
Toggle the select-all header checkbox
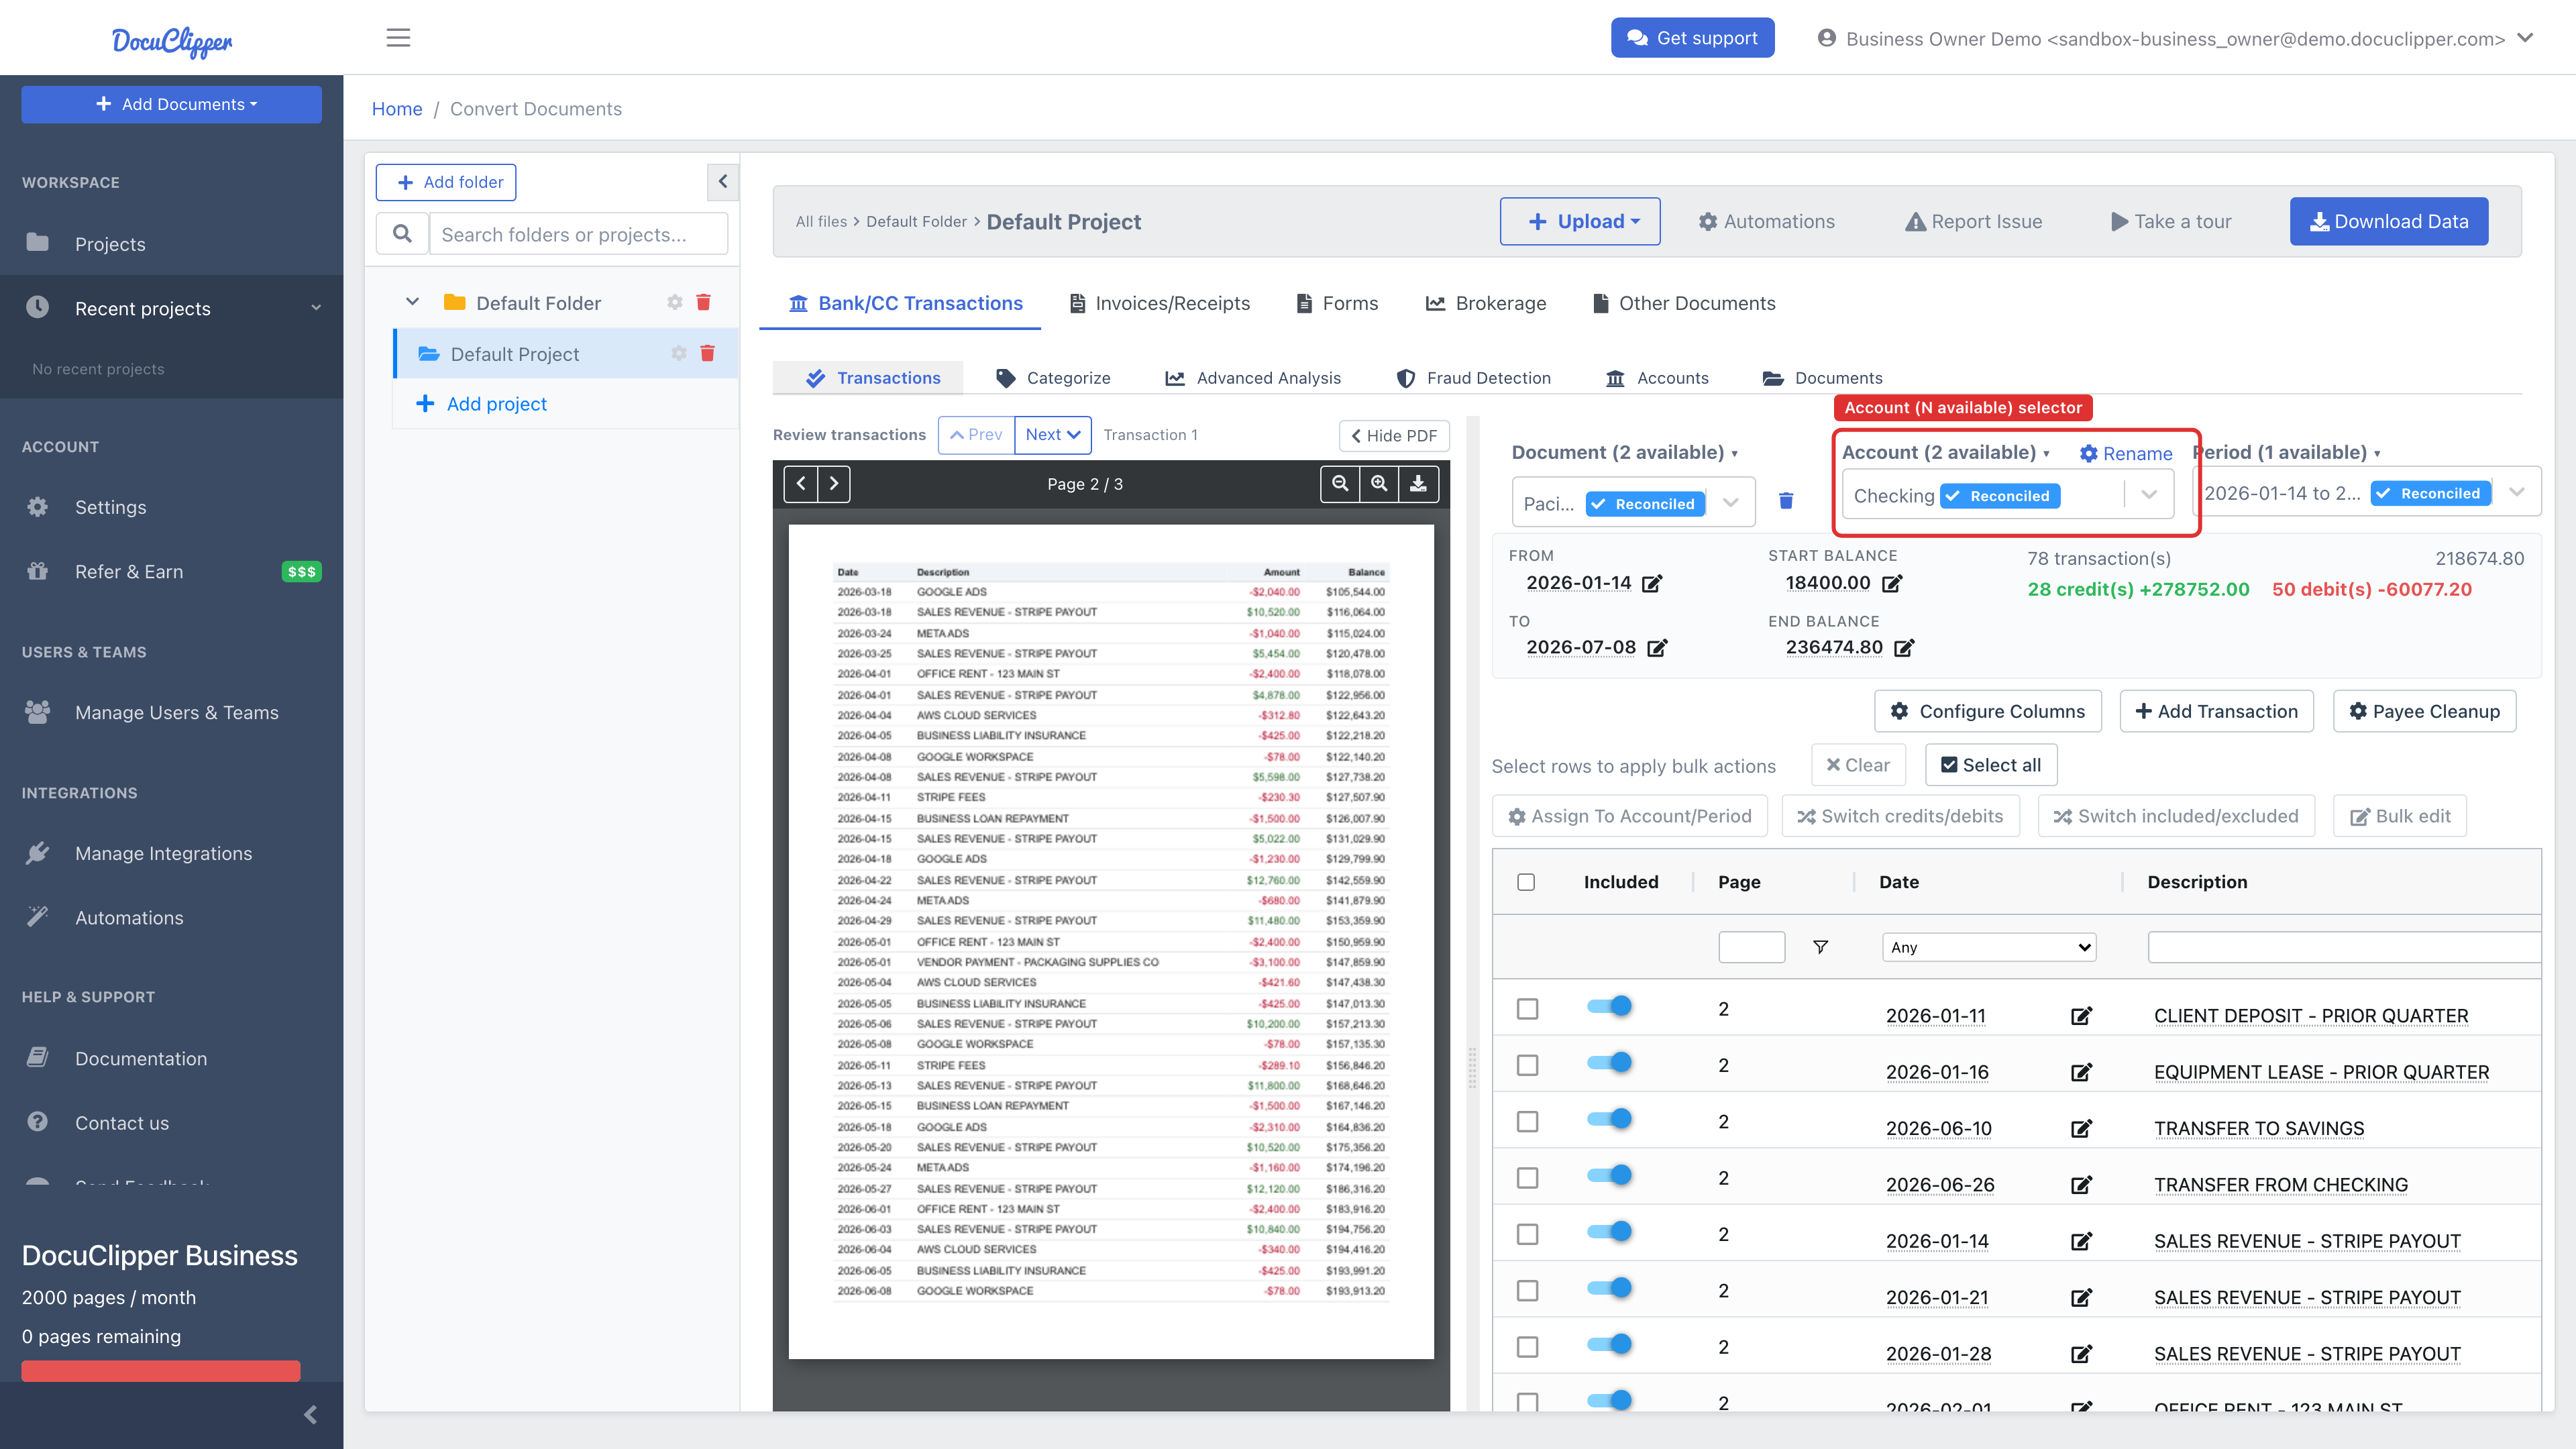[x=1526, y=882]
